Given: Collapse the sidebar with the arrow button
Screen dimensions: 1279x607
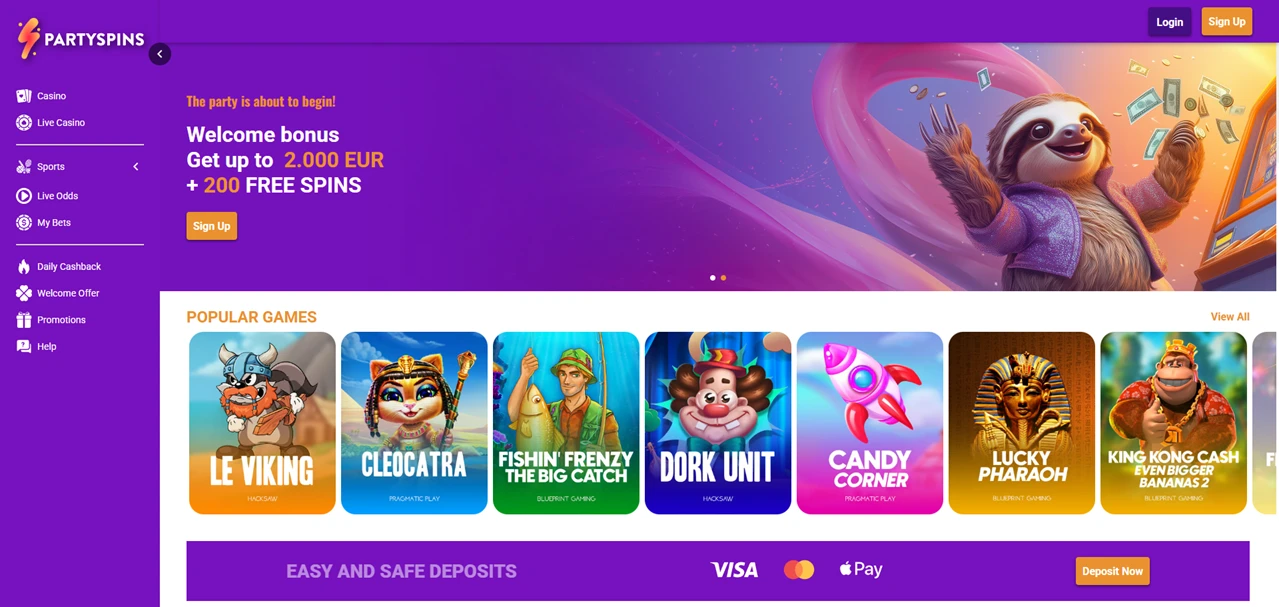Looking at the screenshot, I should 160,54.
